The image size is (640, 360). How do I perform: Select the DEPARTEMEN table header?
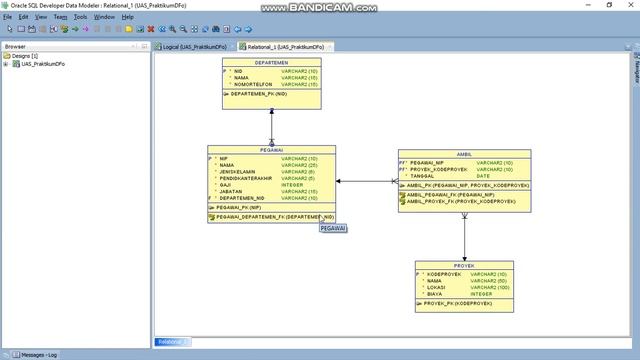click(271, 63)
